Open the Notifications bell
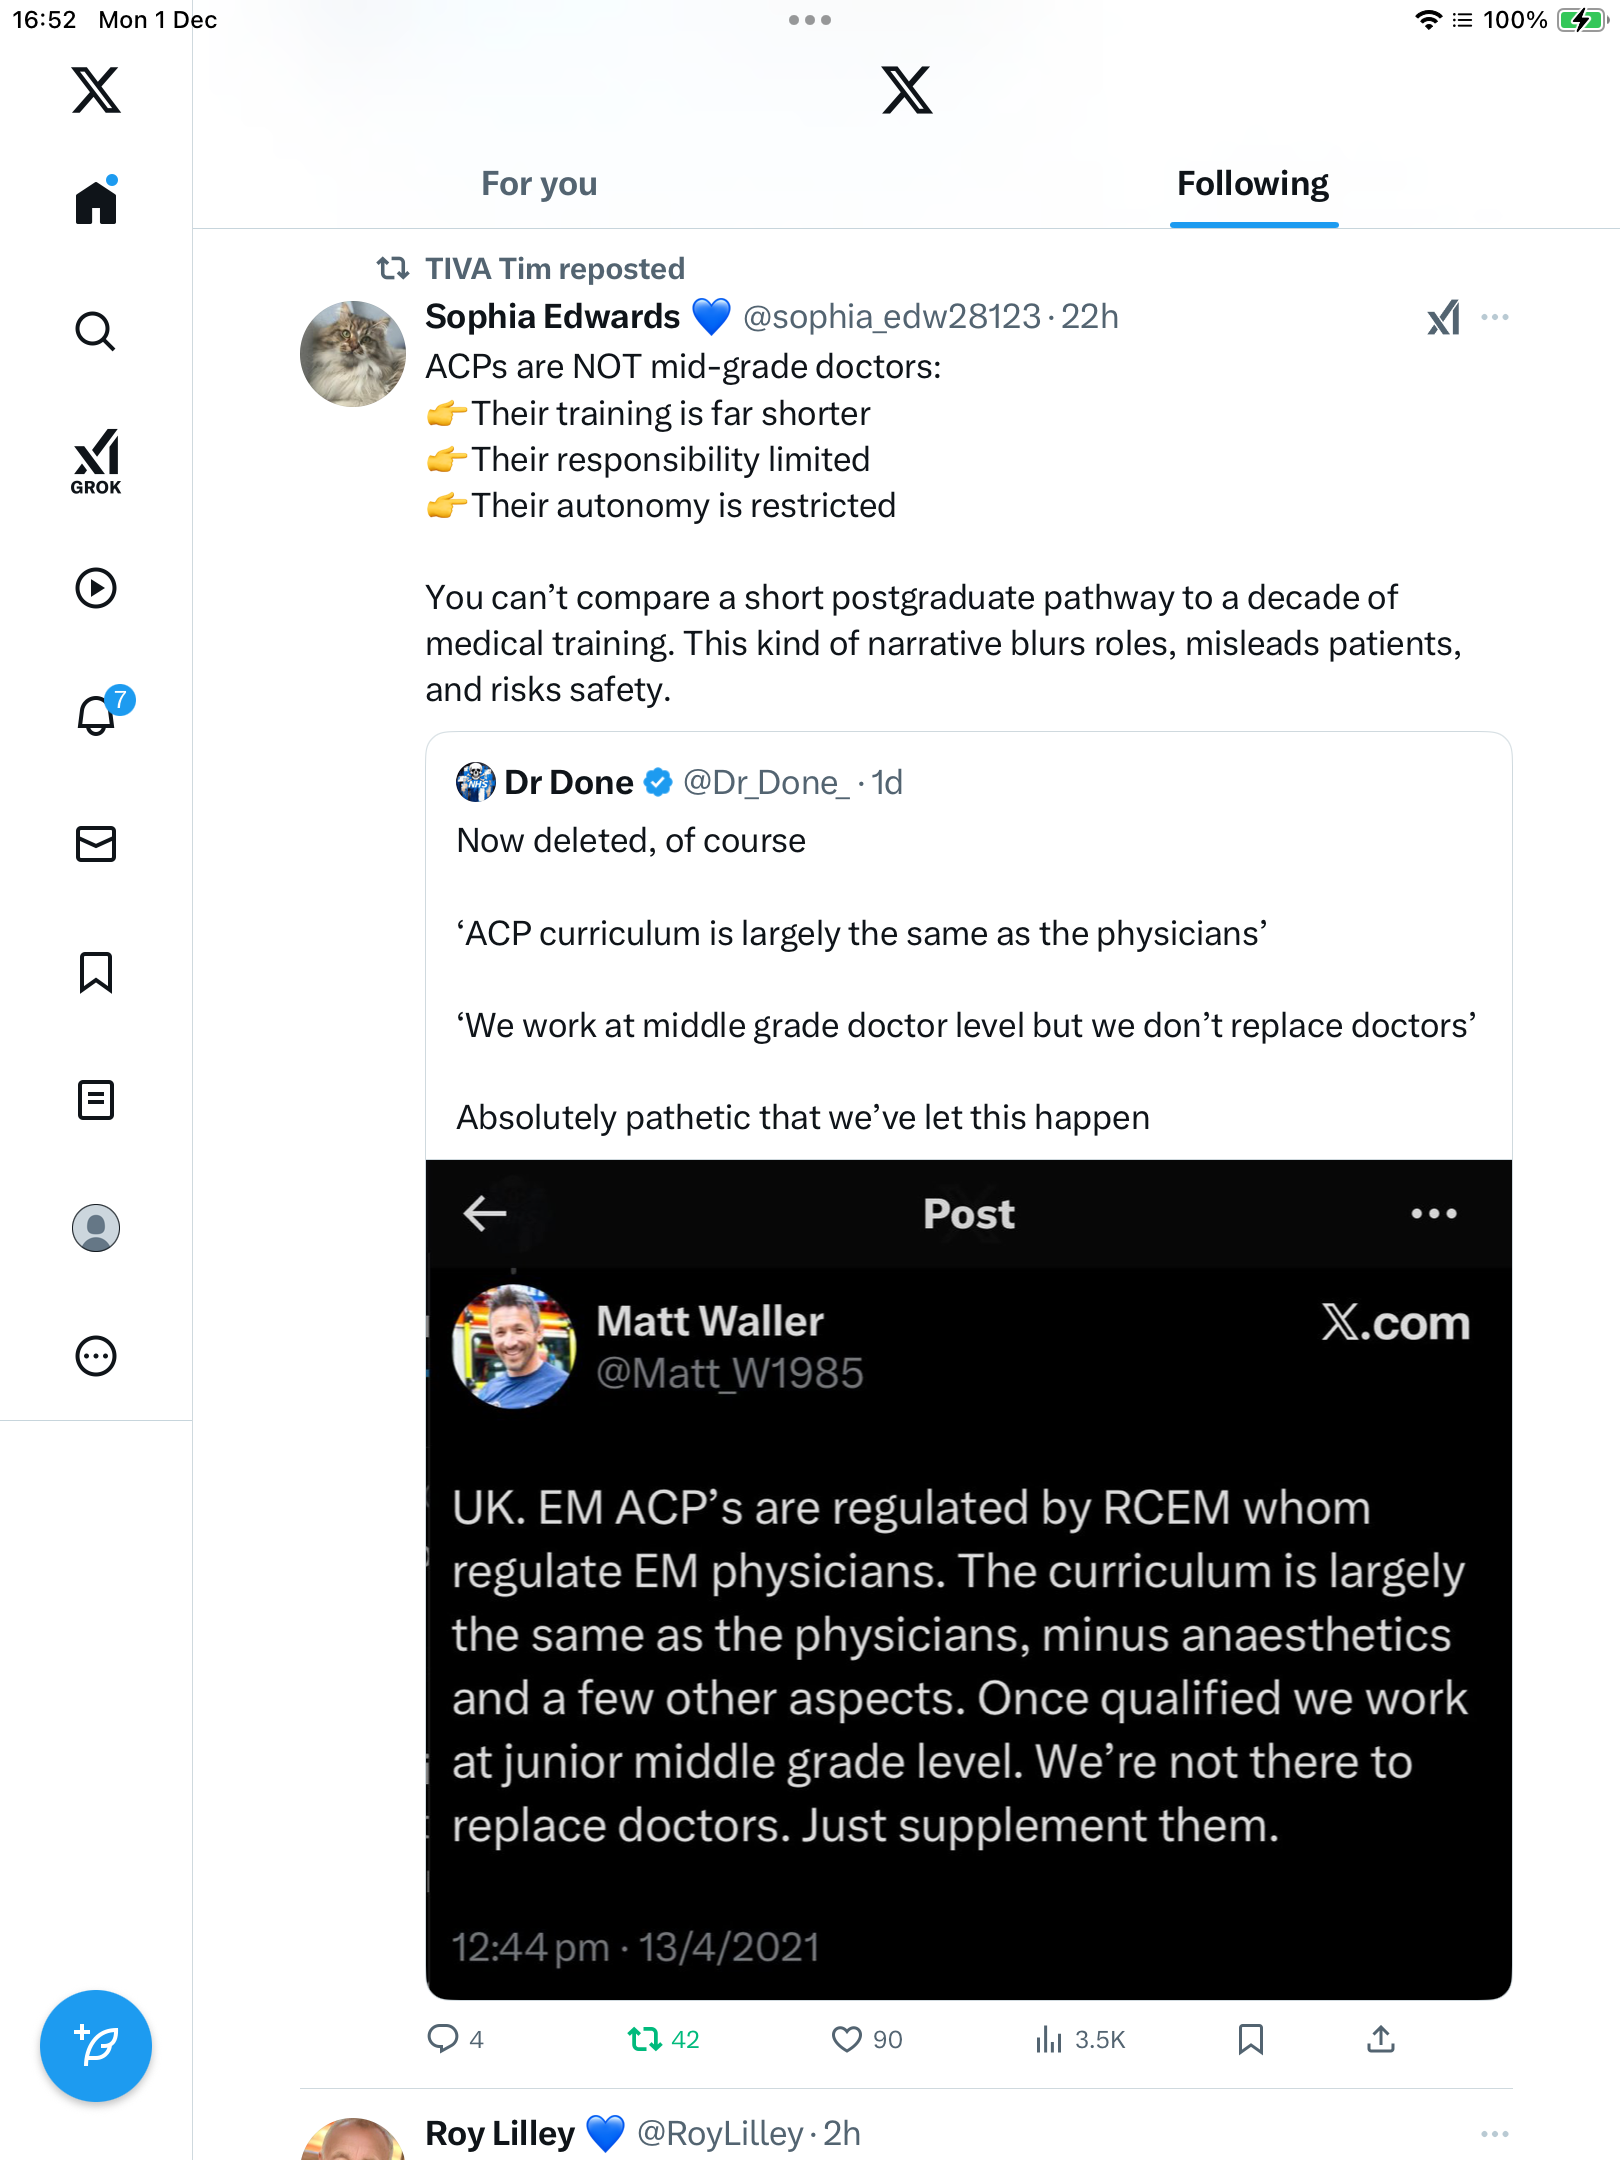The width and height of the screenshot is (1620, 2160). [97, 715]
